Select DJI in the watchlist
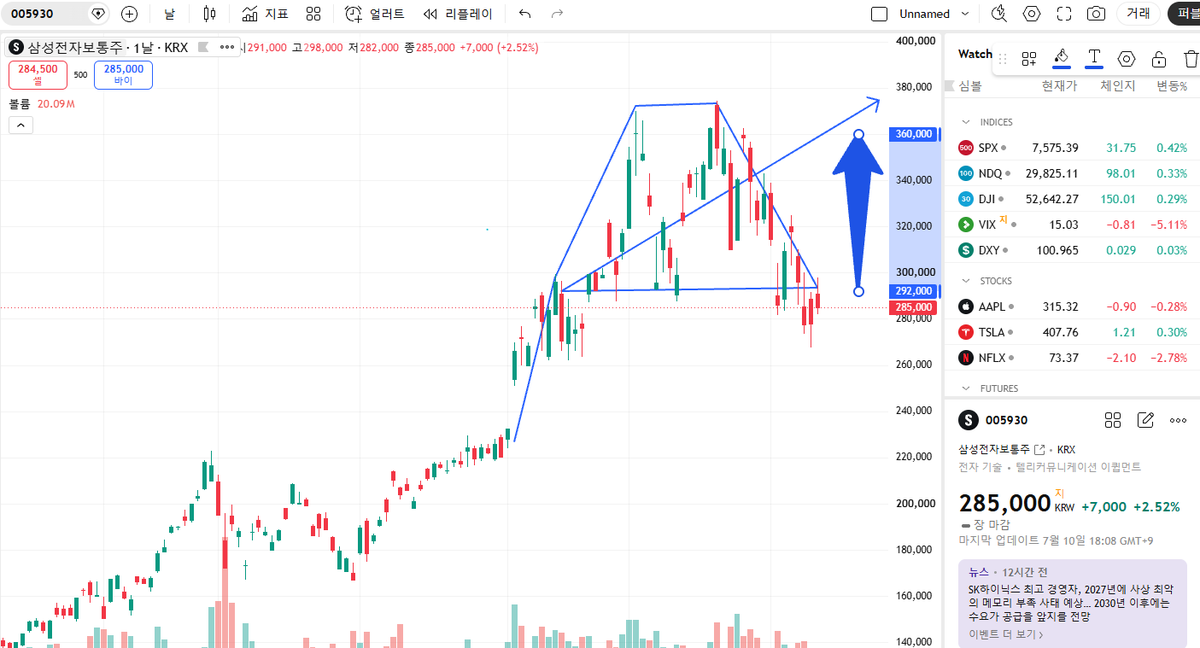 pyautogui.click(x=1072, y=198)
